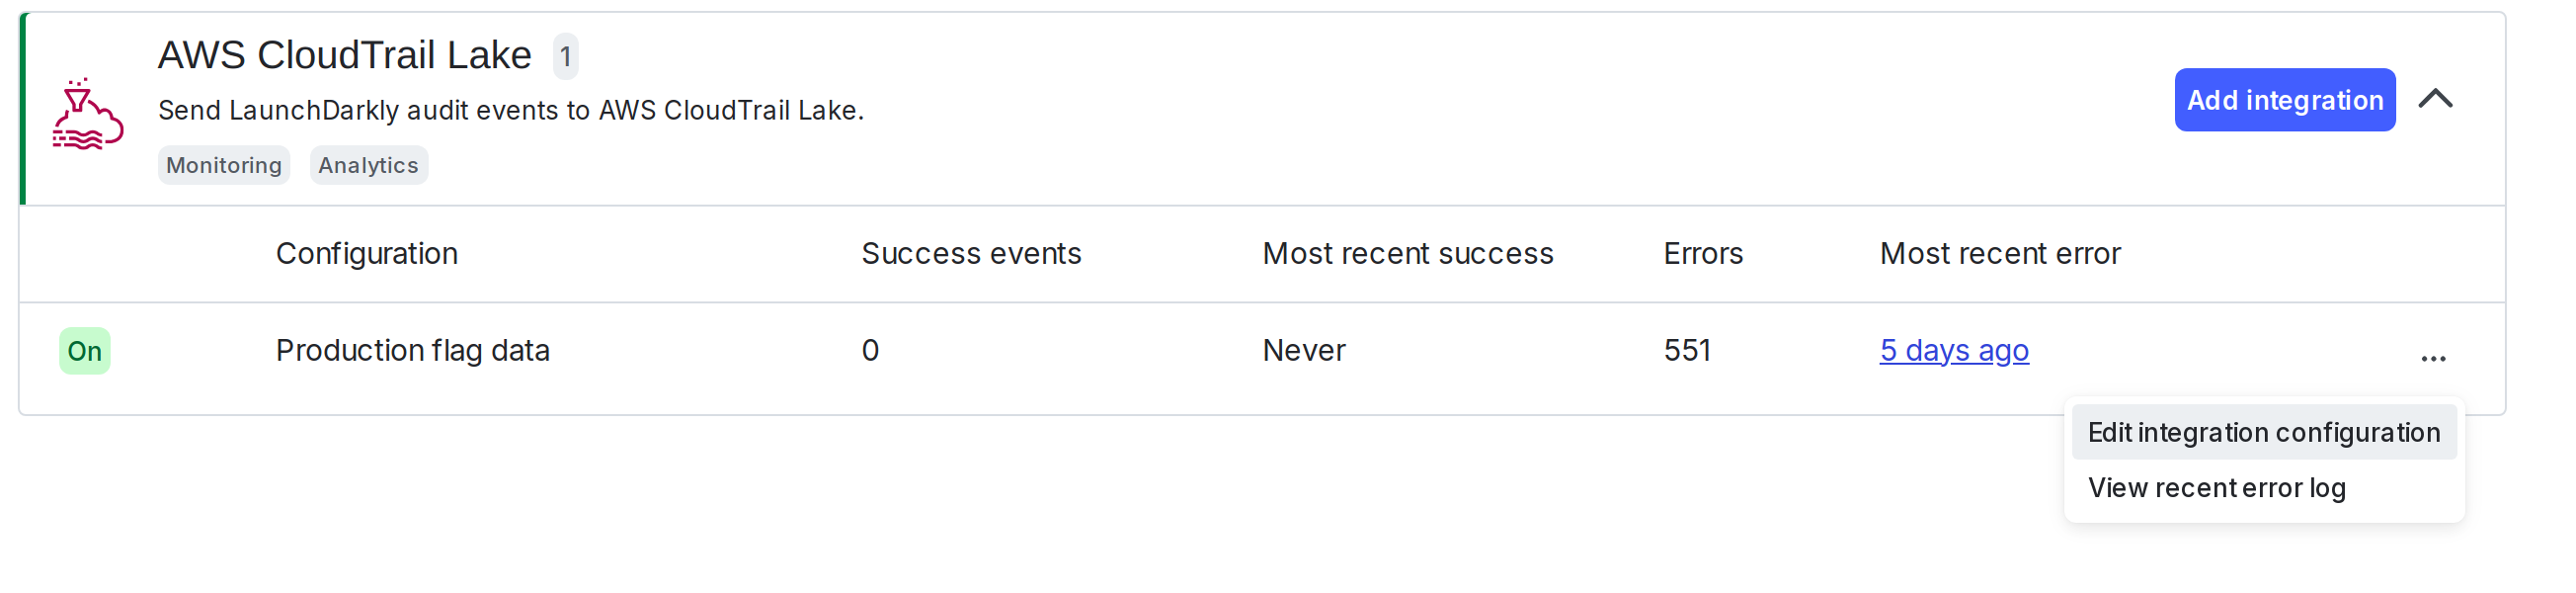Click the Errors column header
The width and height of the screenshot is (2576, 593).
[1702, 254]
